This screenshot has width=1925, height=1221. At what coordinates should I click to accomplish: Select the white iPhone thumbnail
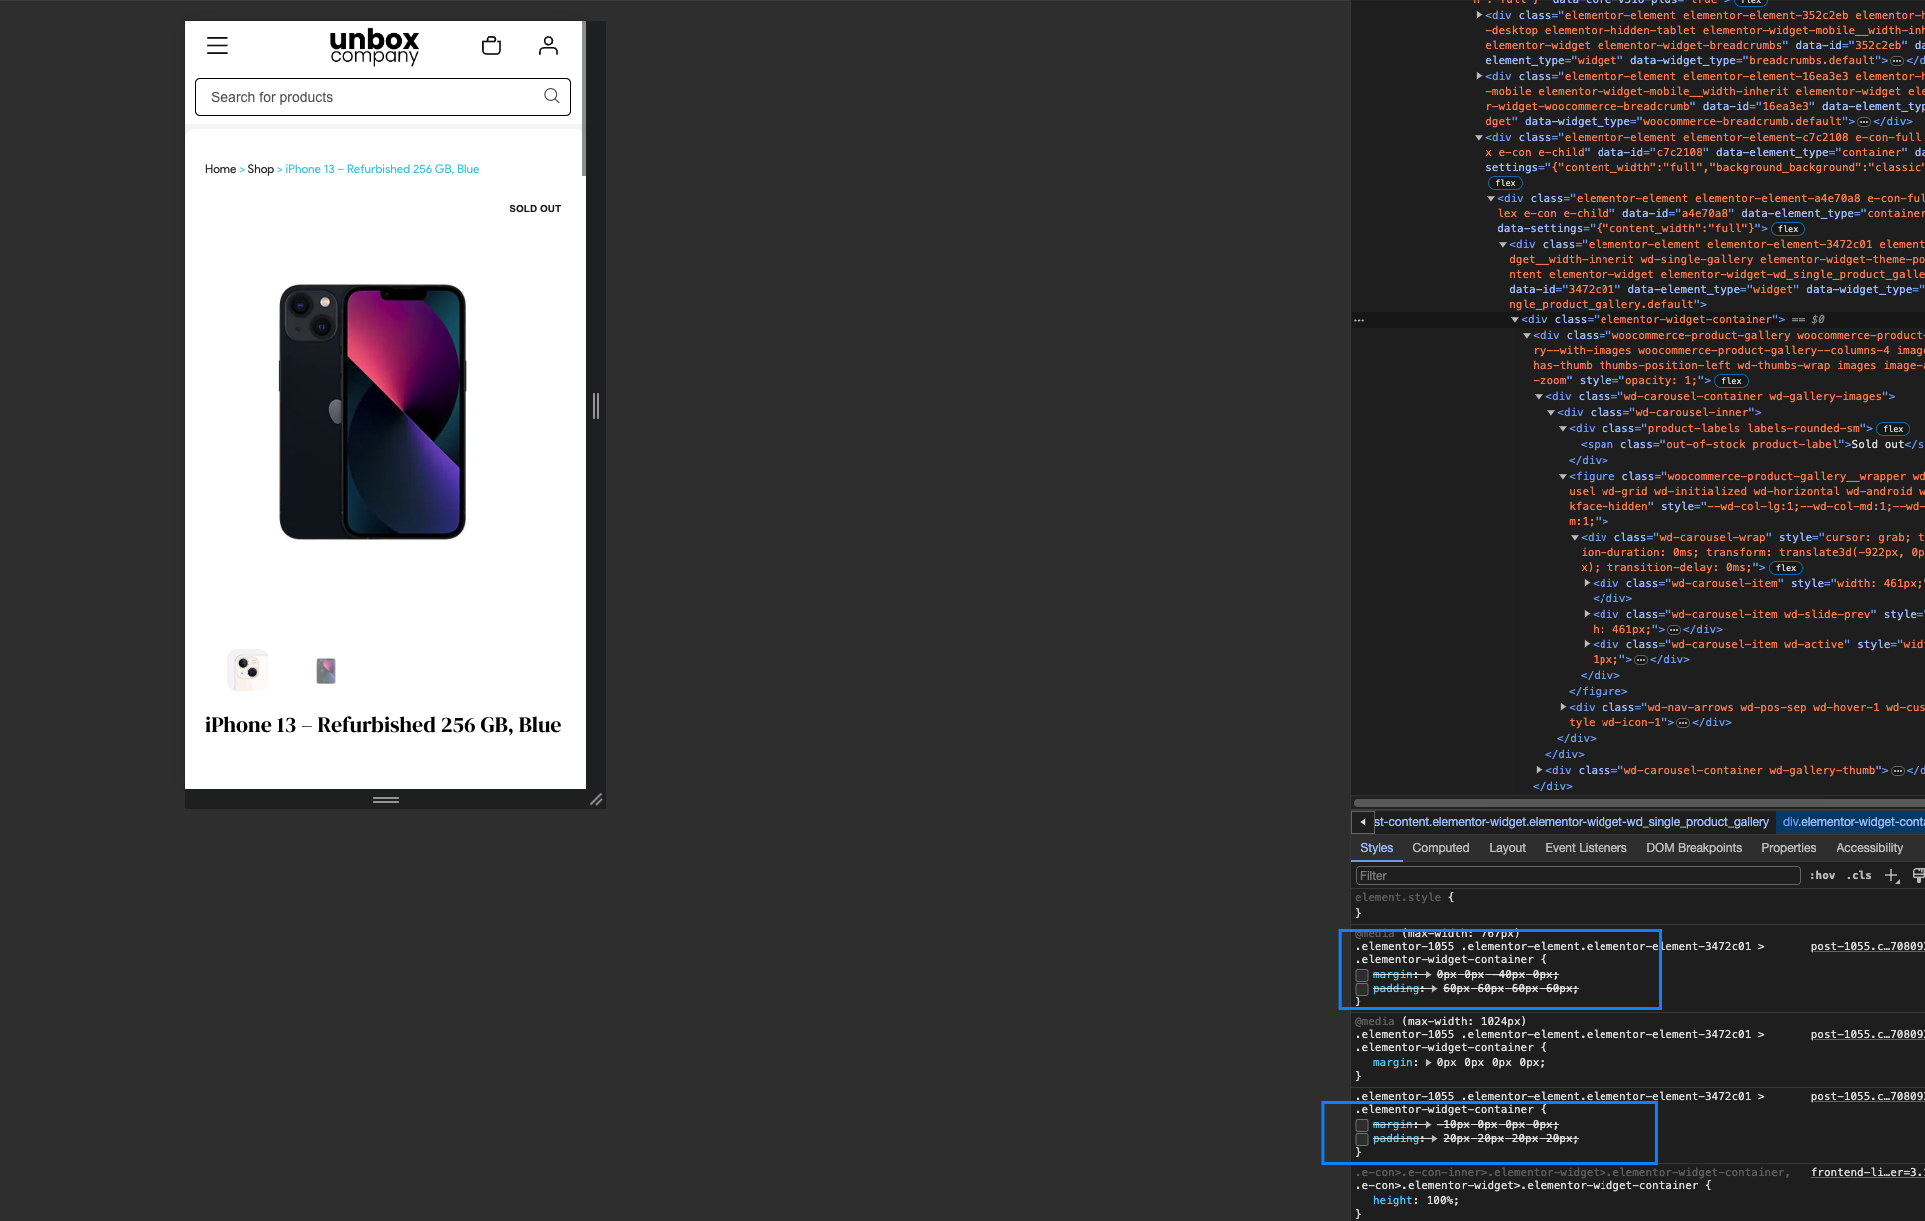coord(248,670)
